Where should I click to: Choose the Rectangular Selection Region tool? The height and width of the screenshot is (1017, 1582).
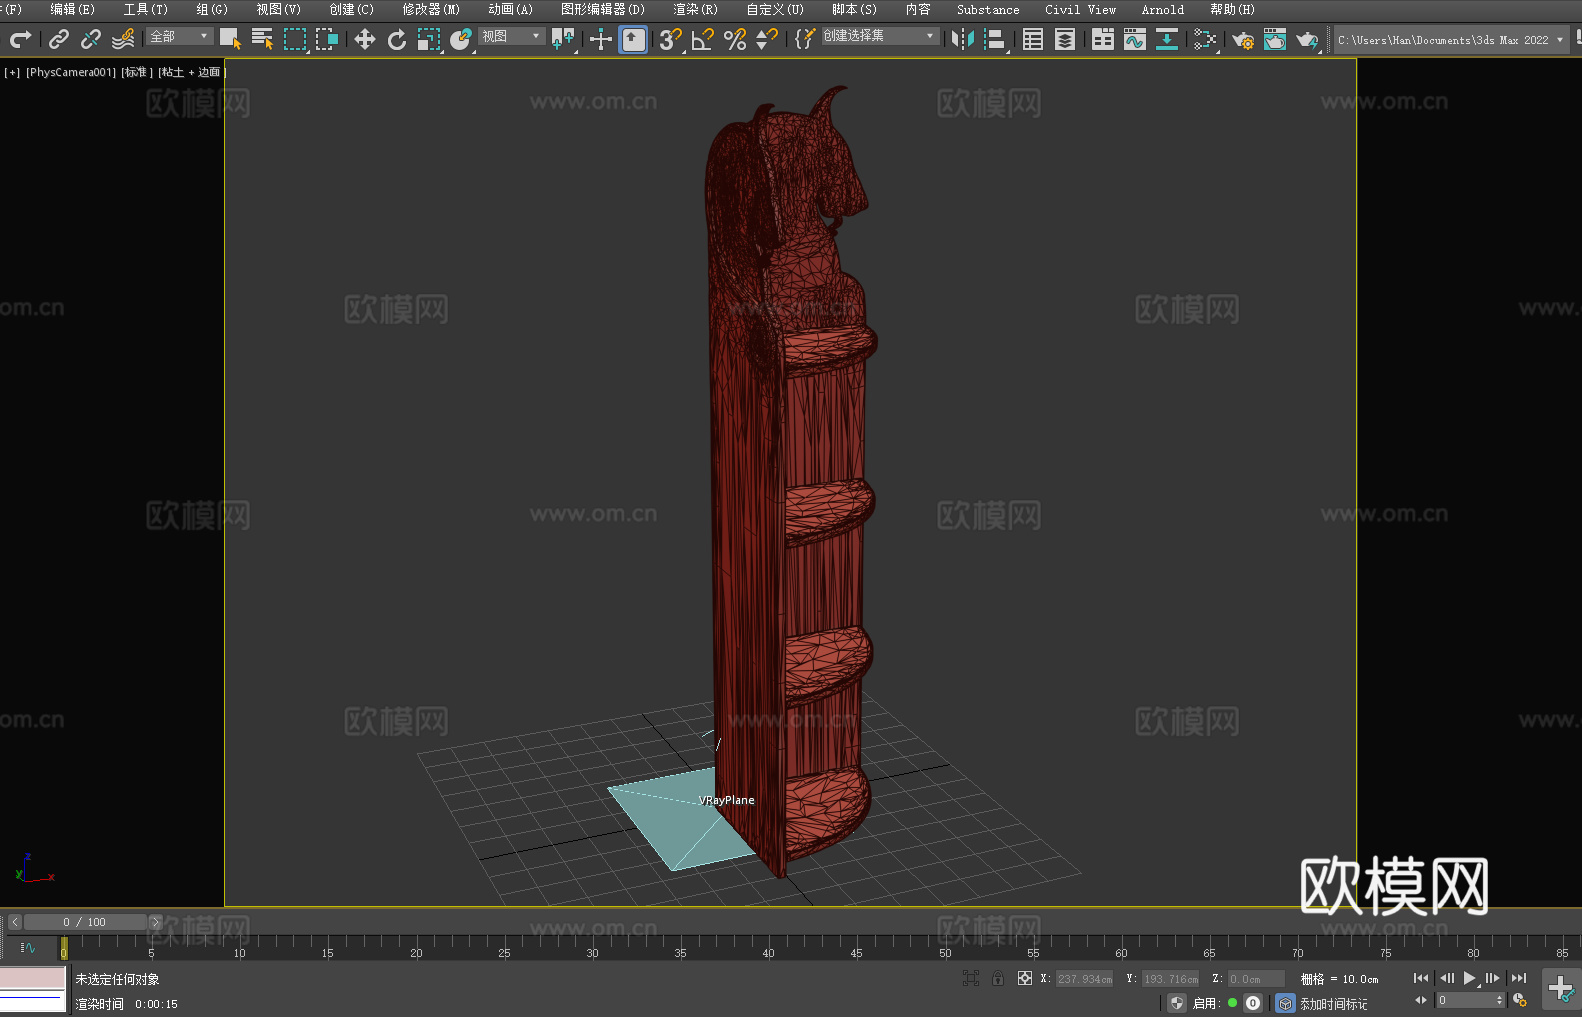295,39
